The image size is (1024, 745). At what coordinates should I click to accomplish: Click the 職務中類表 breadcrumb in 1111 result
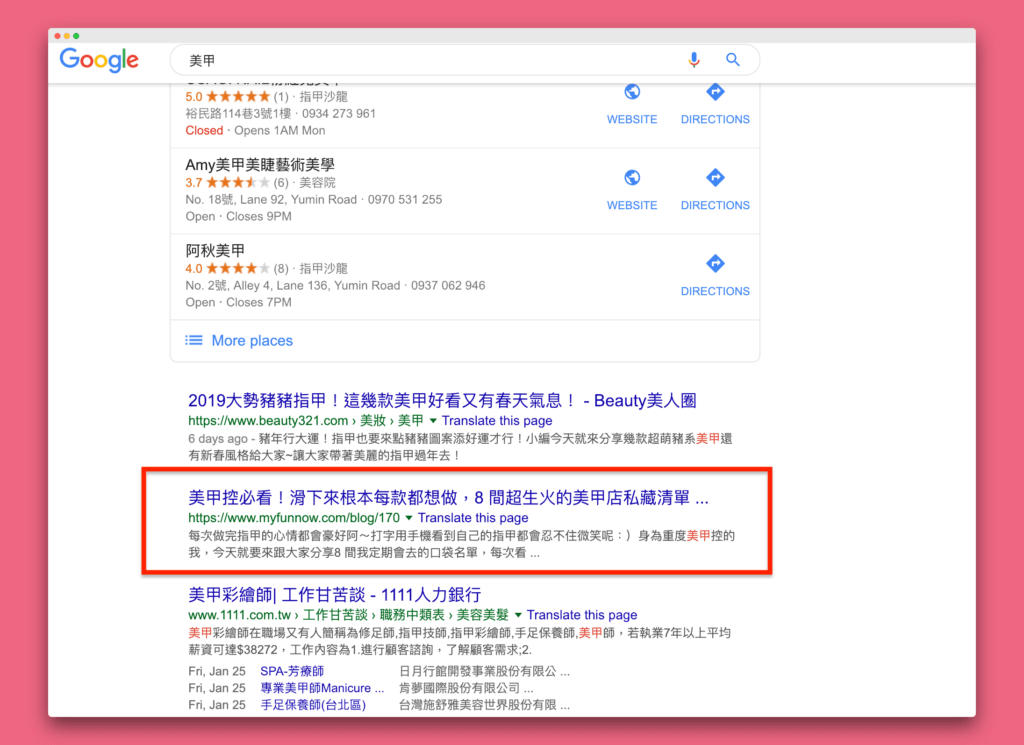412,615
